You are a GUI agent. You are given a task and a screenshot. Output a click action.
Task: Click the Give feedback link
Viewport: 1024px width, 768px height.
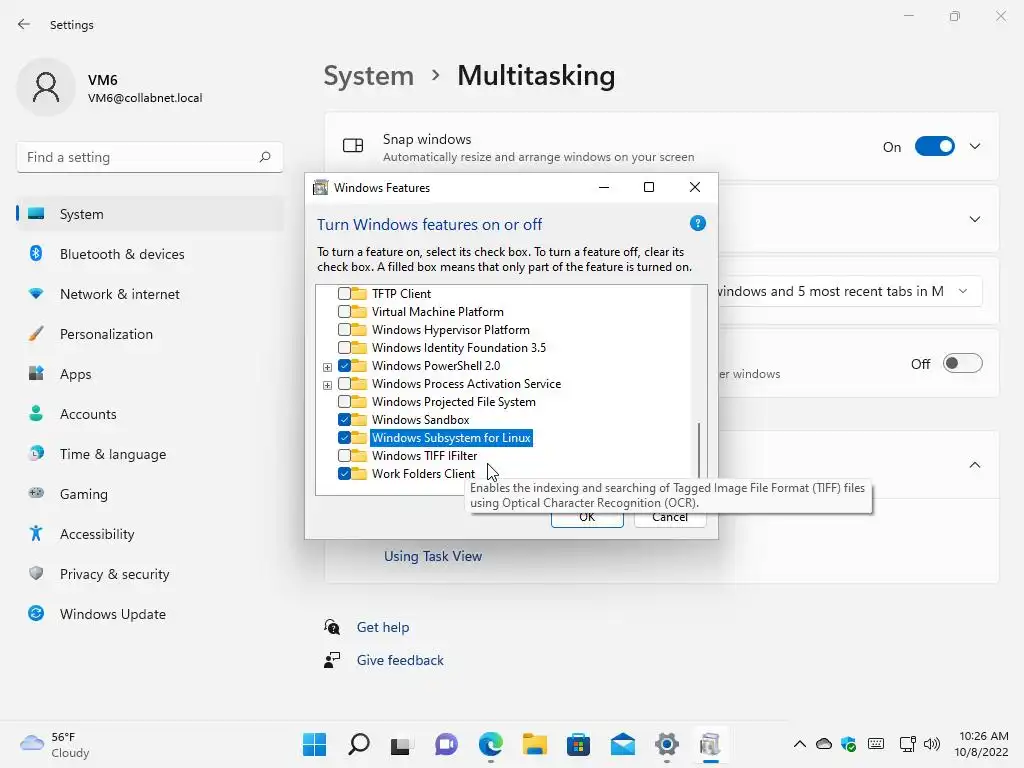(x=400, y=660)
